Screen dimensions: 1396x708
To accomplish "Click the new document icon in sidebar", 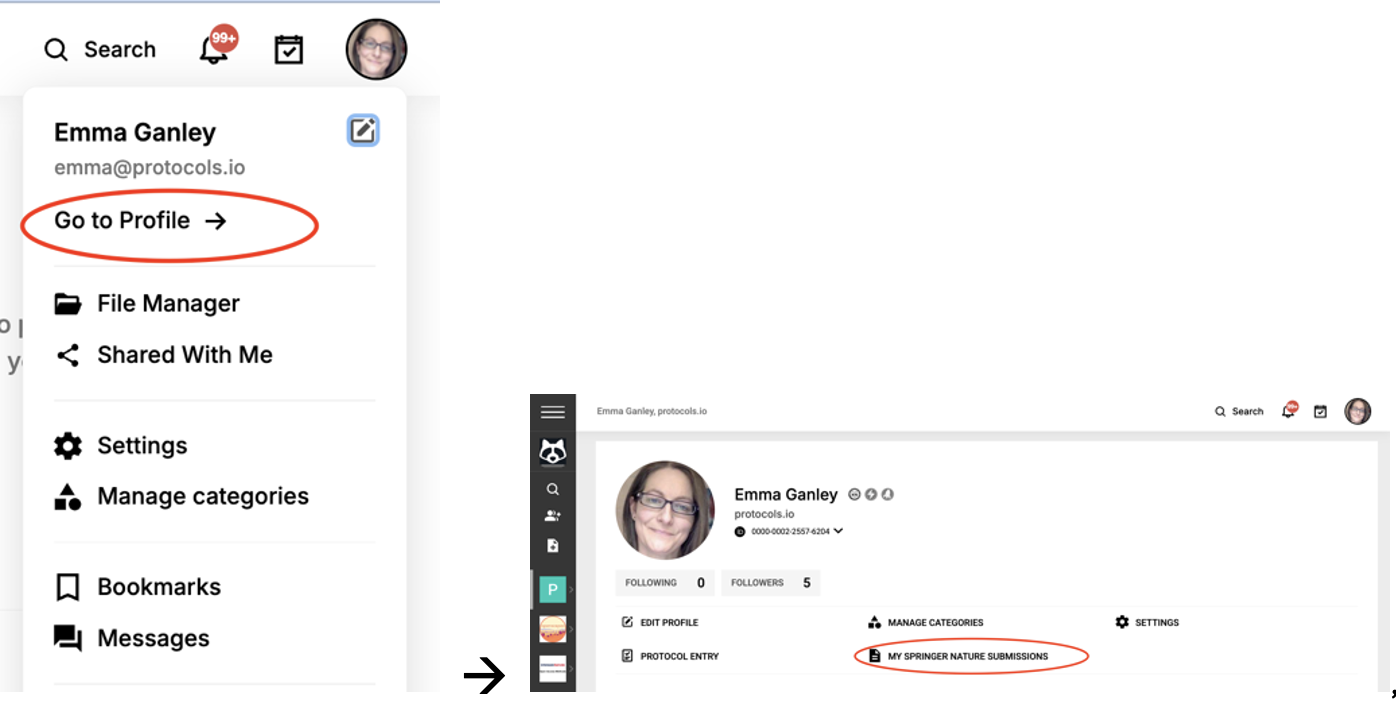I will pyautogui.click(x=552, y=545).
